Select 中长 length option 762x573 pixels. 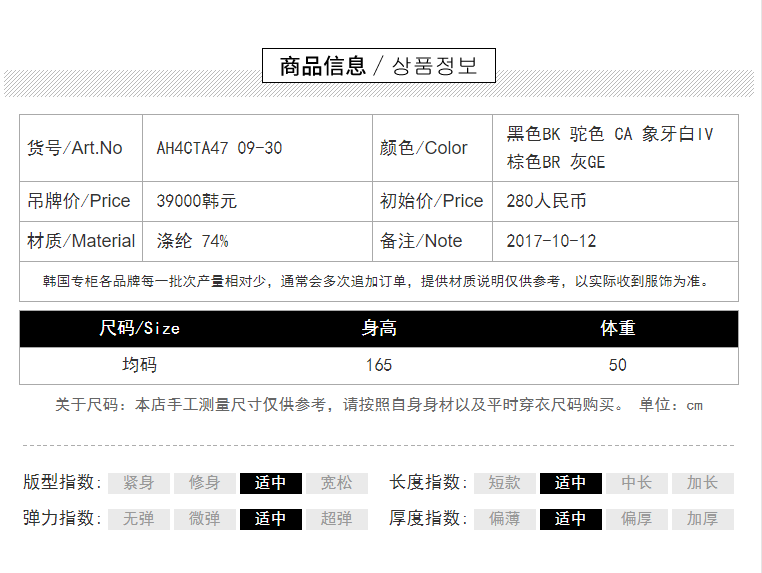click(637, 483)
